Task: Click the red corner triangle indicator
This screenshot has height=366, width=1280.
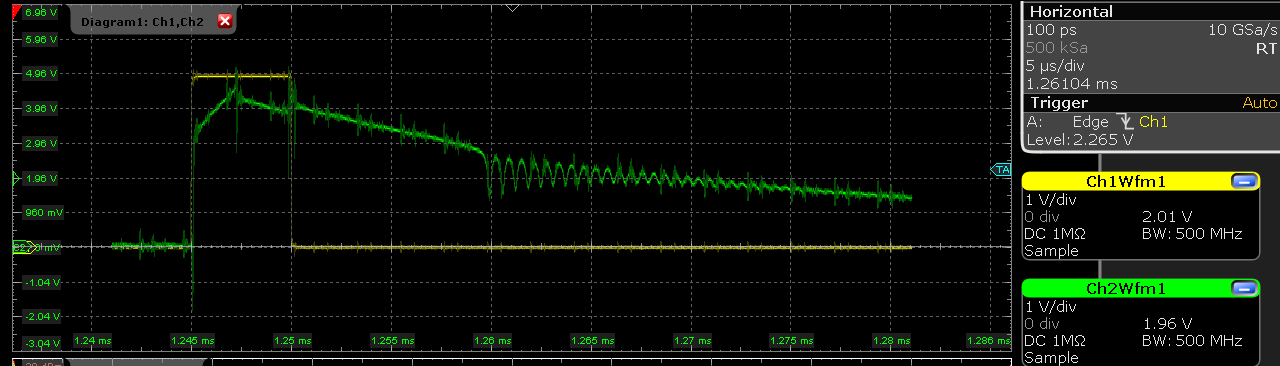Action: 16,9
